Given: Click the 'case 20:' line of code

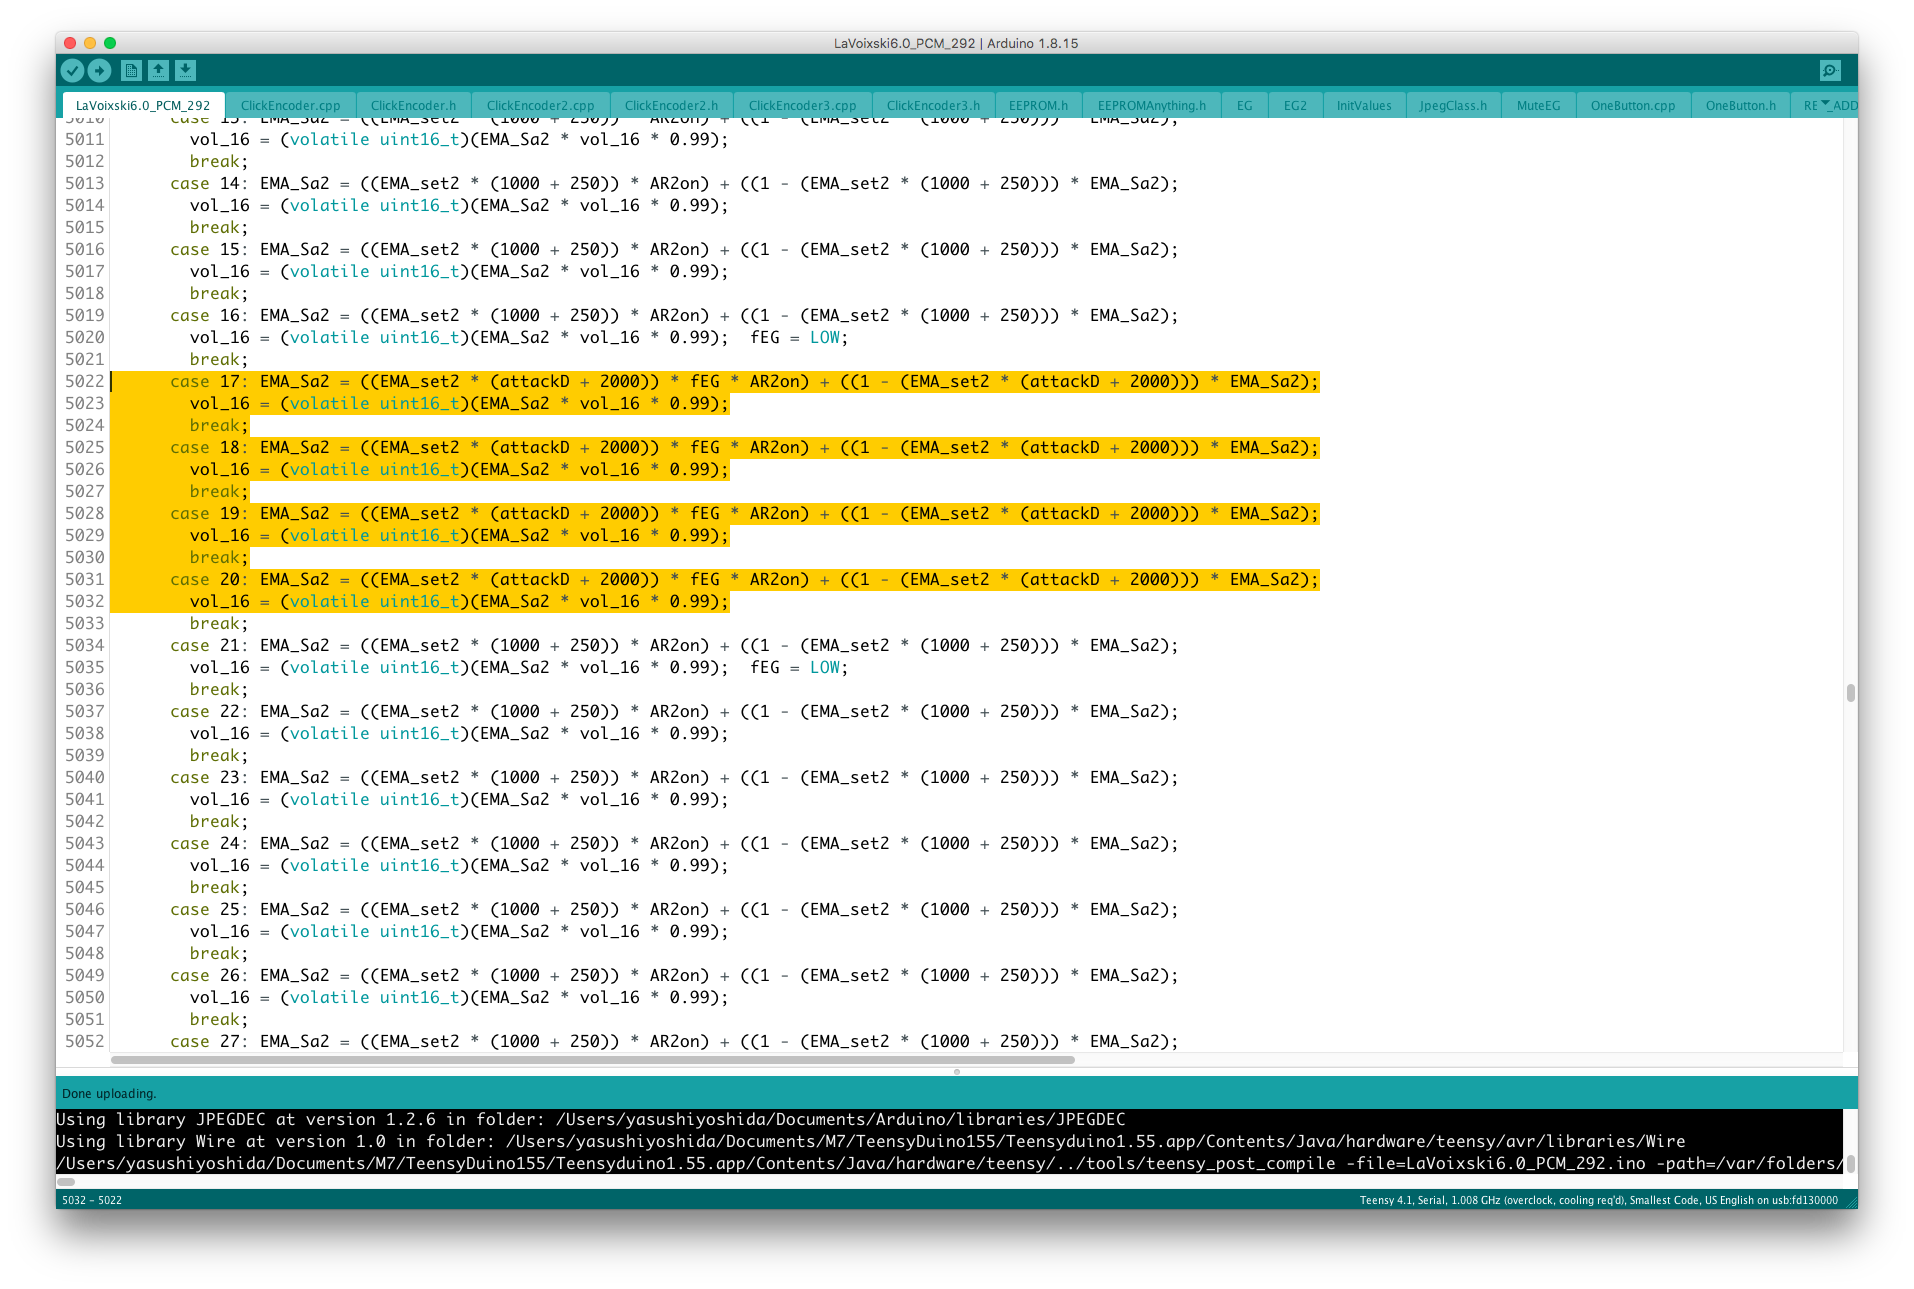Looking at the screenshot, I should pos(745,579).
